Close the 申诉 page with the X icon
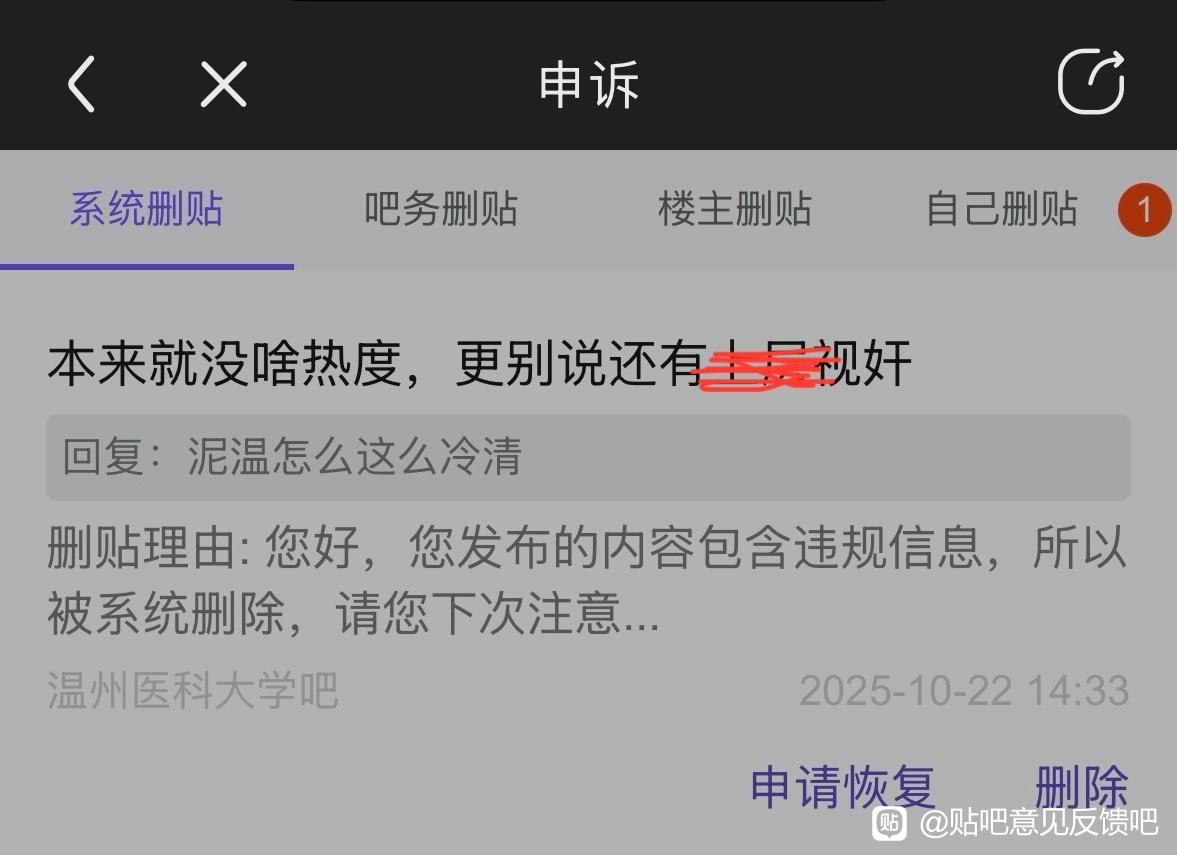 click(x=224, y=83)
